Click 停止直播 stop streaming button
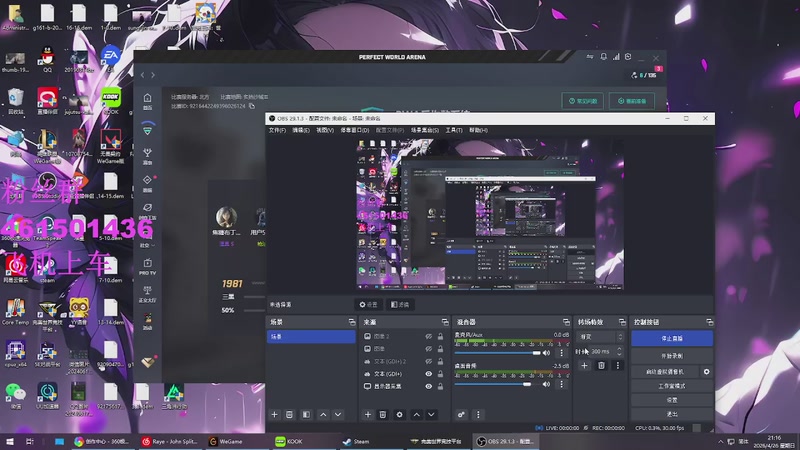 (x=671, y=338)
